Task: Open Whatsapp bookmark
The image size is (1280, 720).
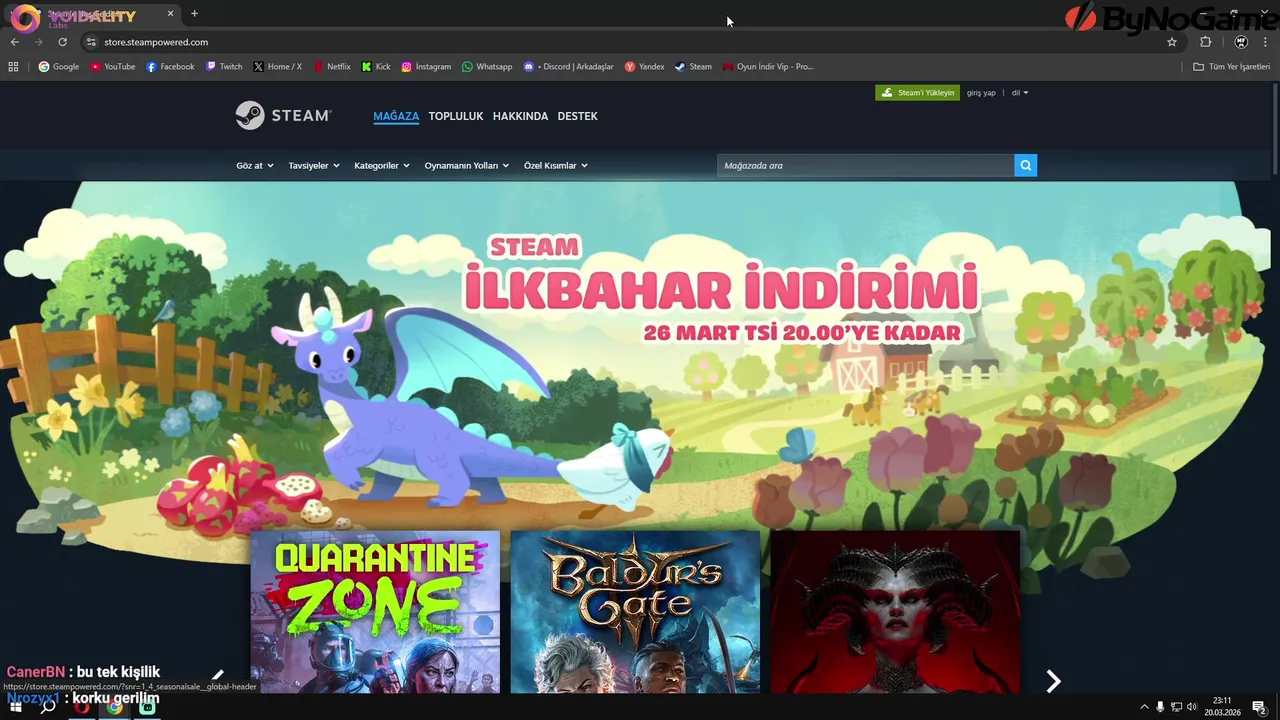Action: (487, 67)
